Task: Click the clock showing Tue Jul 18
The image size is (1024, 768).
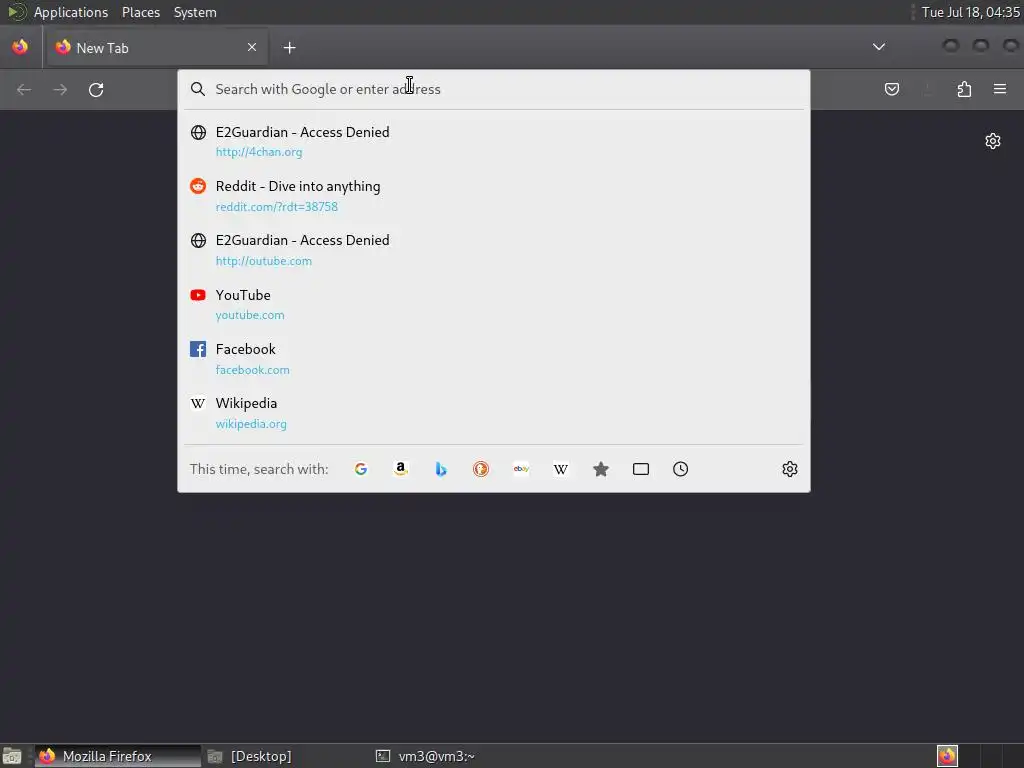Action: pyautogui.click(x=970, y=12)
